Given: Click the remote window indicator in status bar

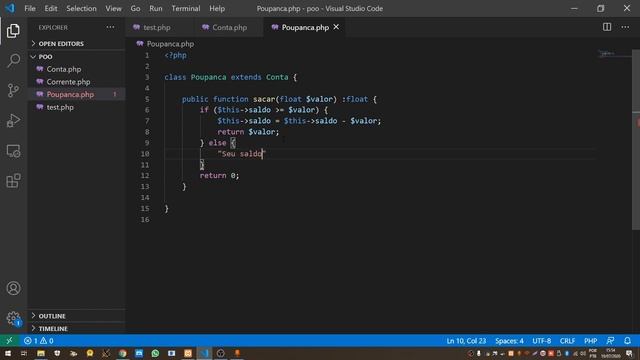Looking at the screenshot, I should (x=9, y=340).
